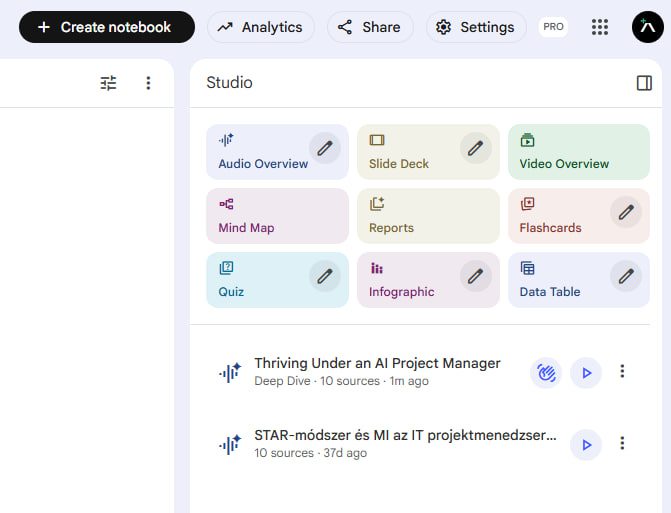Open Analytics
This screenshot has height=513, width=671.
261,27
